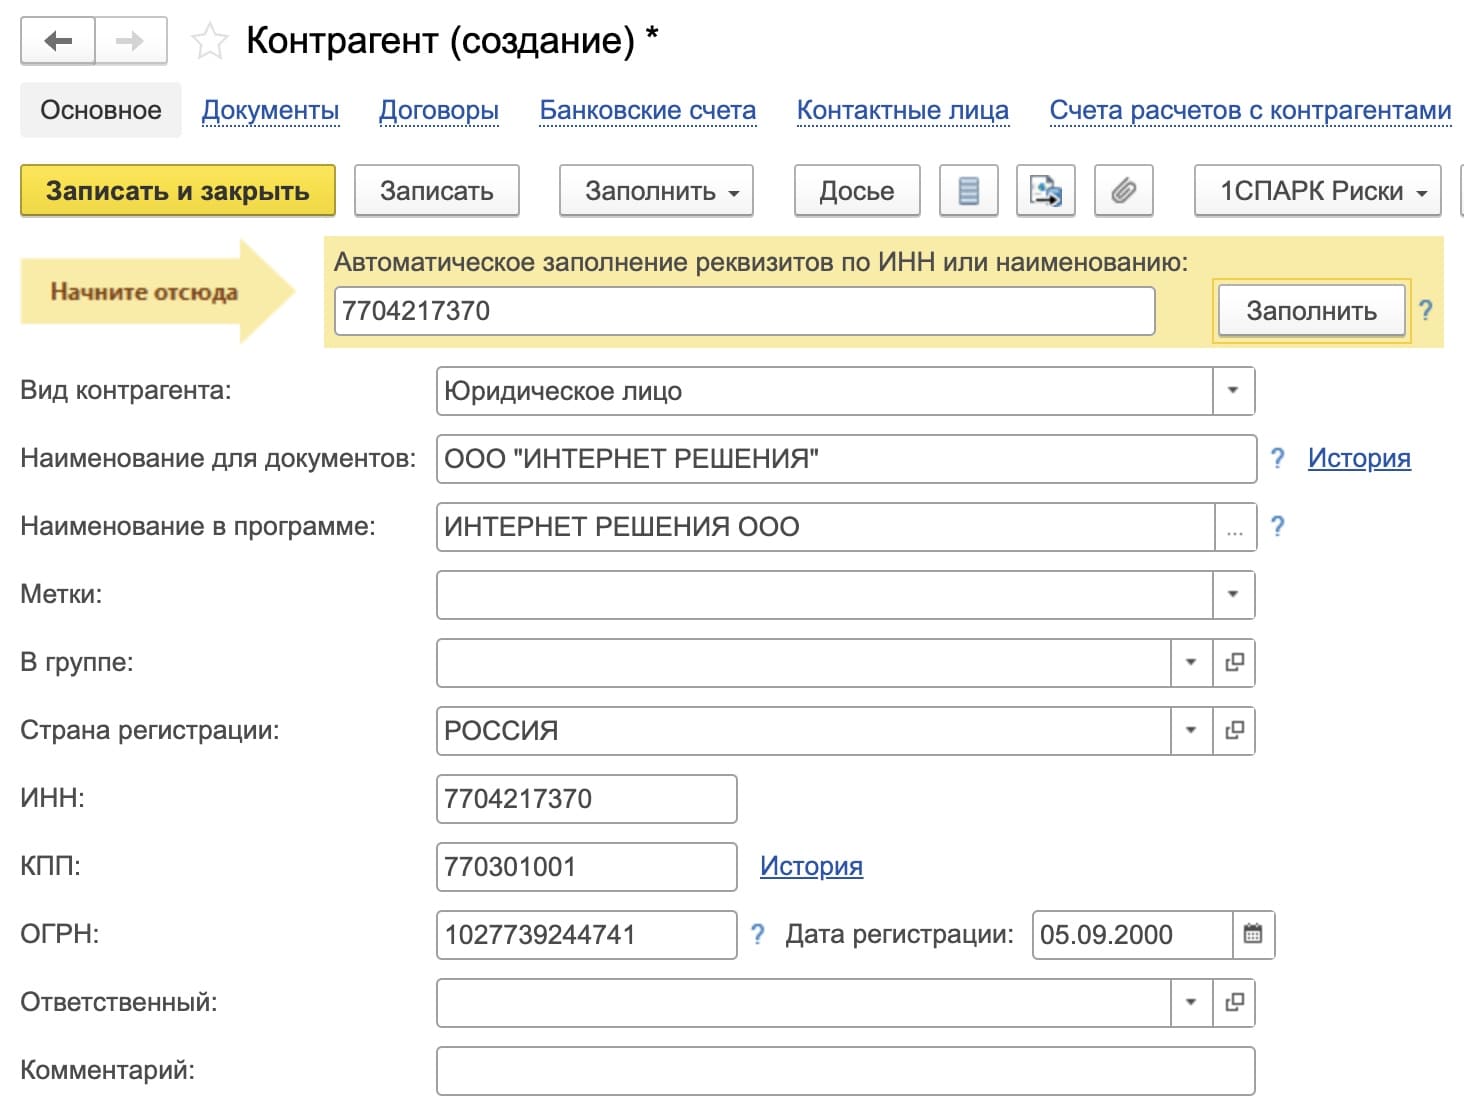
Task: Open the selected country of registration record
Action: [1234, 730]
